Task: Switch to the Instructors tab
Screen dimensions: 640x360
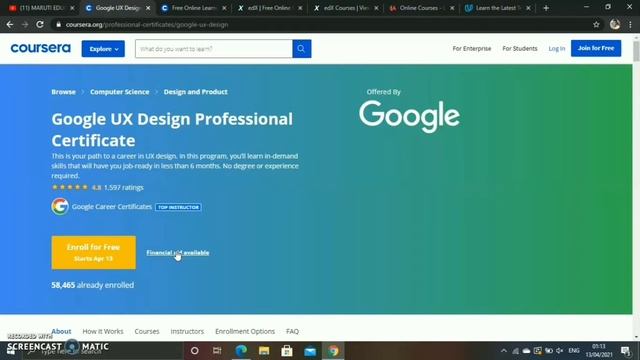Action: pos(187,331)
